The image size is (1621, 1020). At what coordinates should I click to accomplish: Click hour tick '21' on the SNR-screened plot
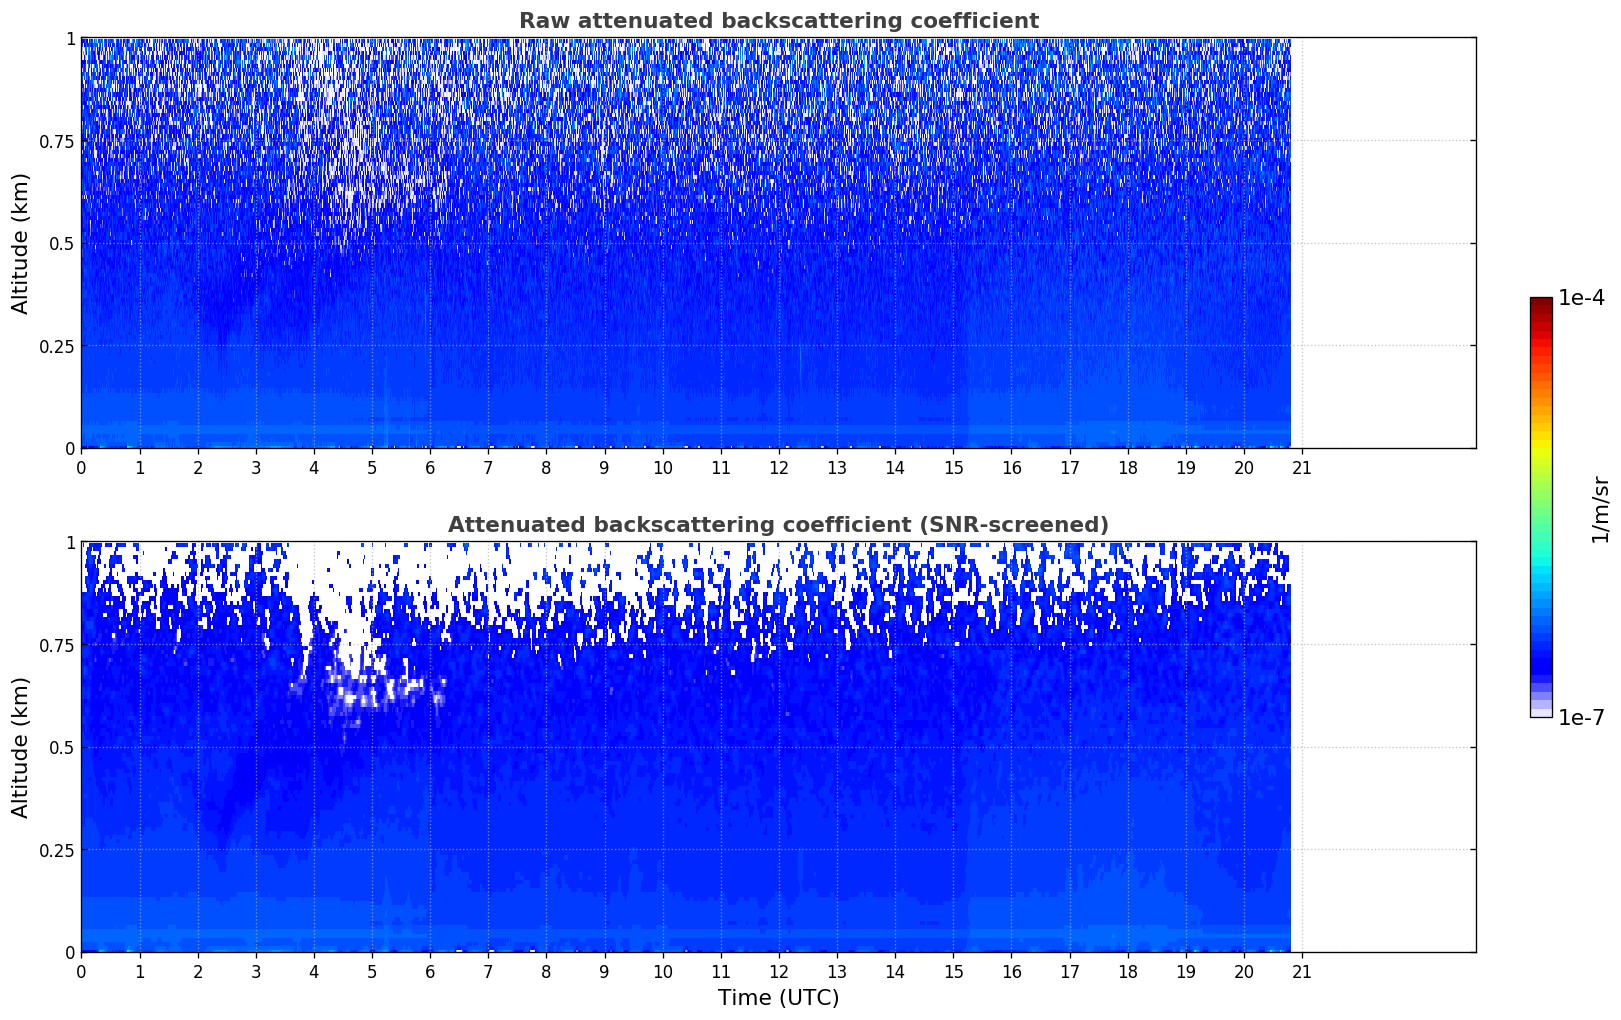coord(1302,971)
